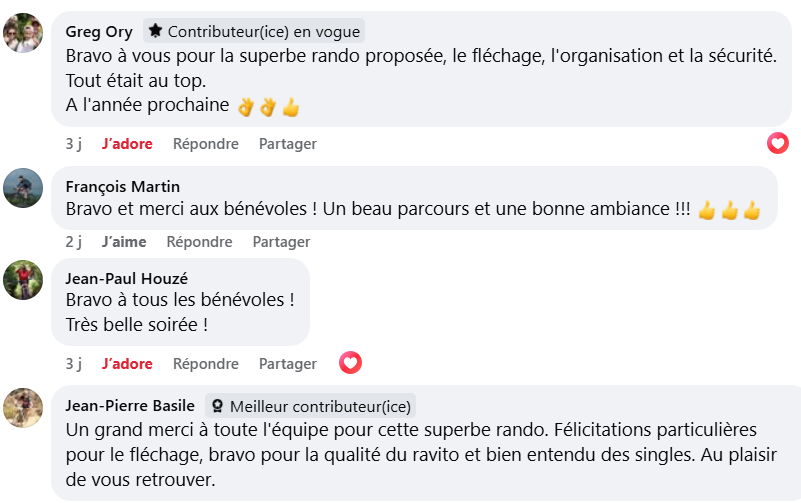This screenshot has width=801, height=503.
Task: Open Greg Ory's name link
Action: 98,31
